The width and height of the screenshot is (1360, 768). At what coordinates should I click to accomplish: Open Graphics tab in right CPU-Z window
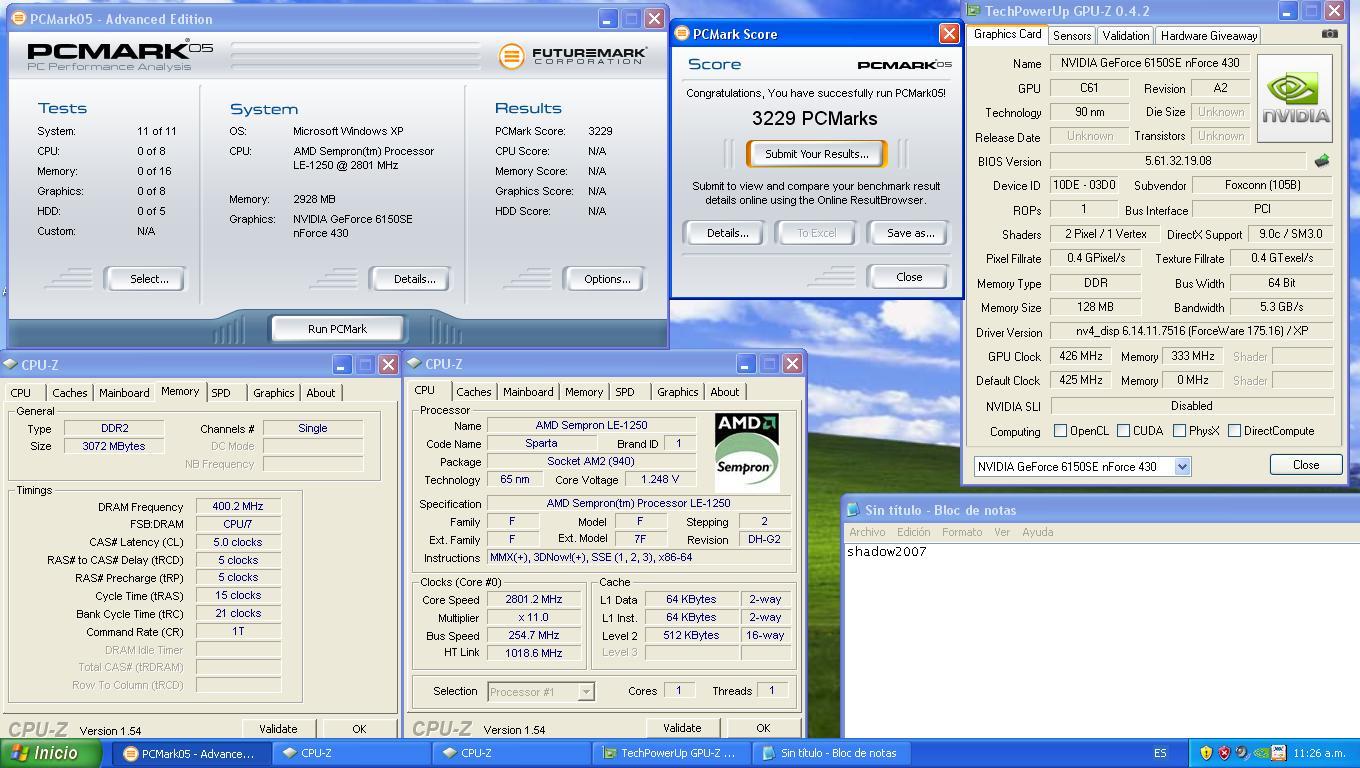pos(677,392)
